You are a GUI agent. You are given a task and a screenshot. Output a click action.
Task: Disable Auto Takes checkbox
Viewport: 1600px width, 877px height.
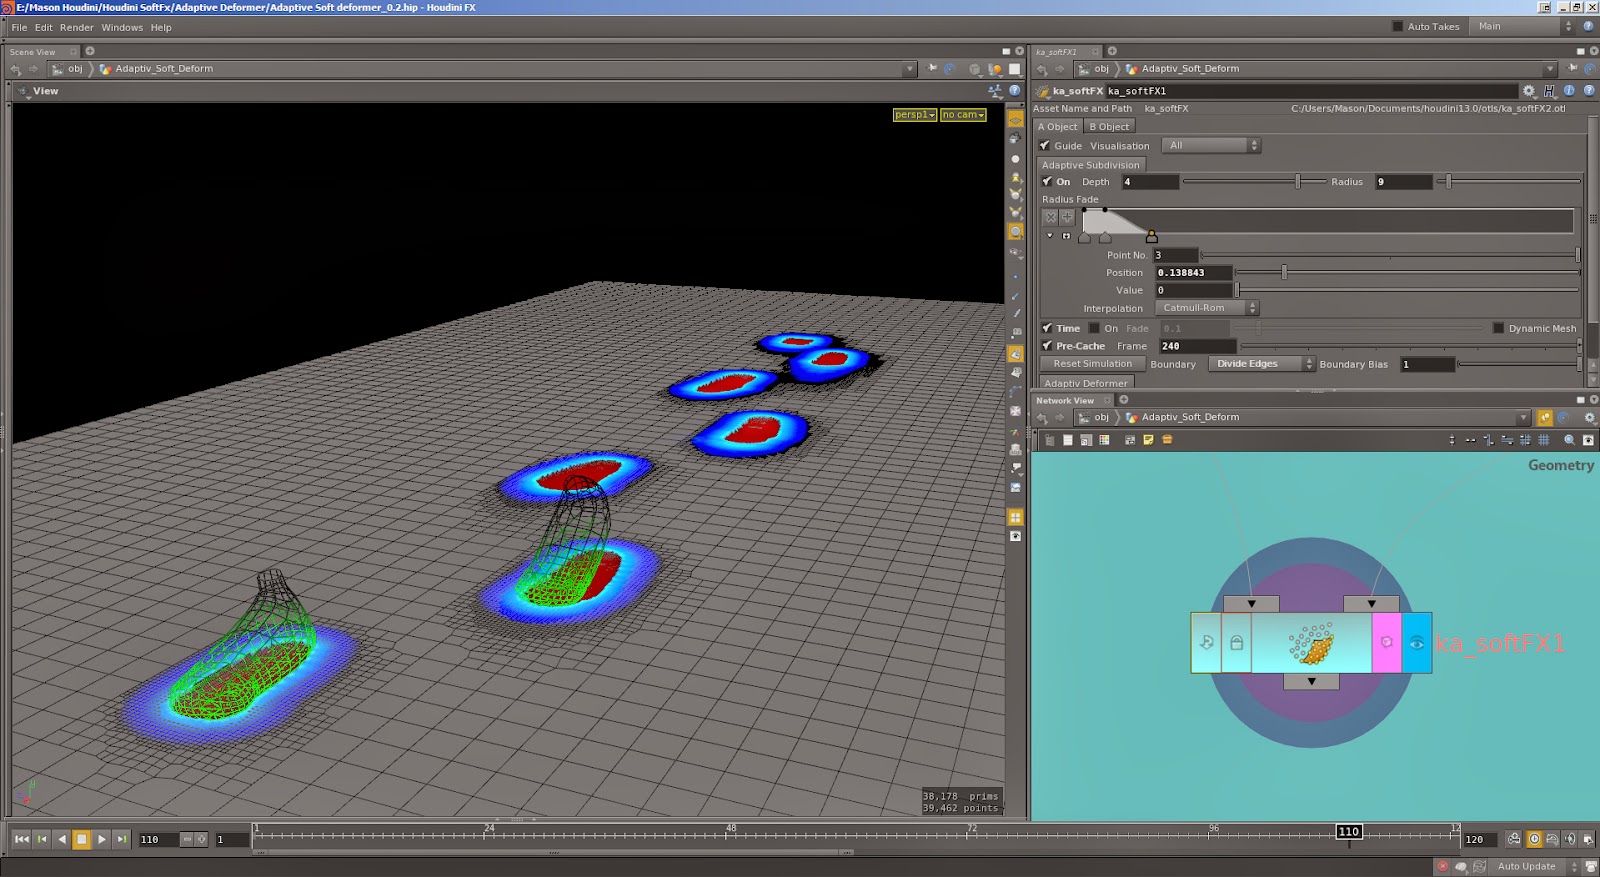(1398, 27)
